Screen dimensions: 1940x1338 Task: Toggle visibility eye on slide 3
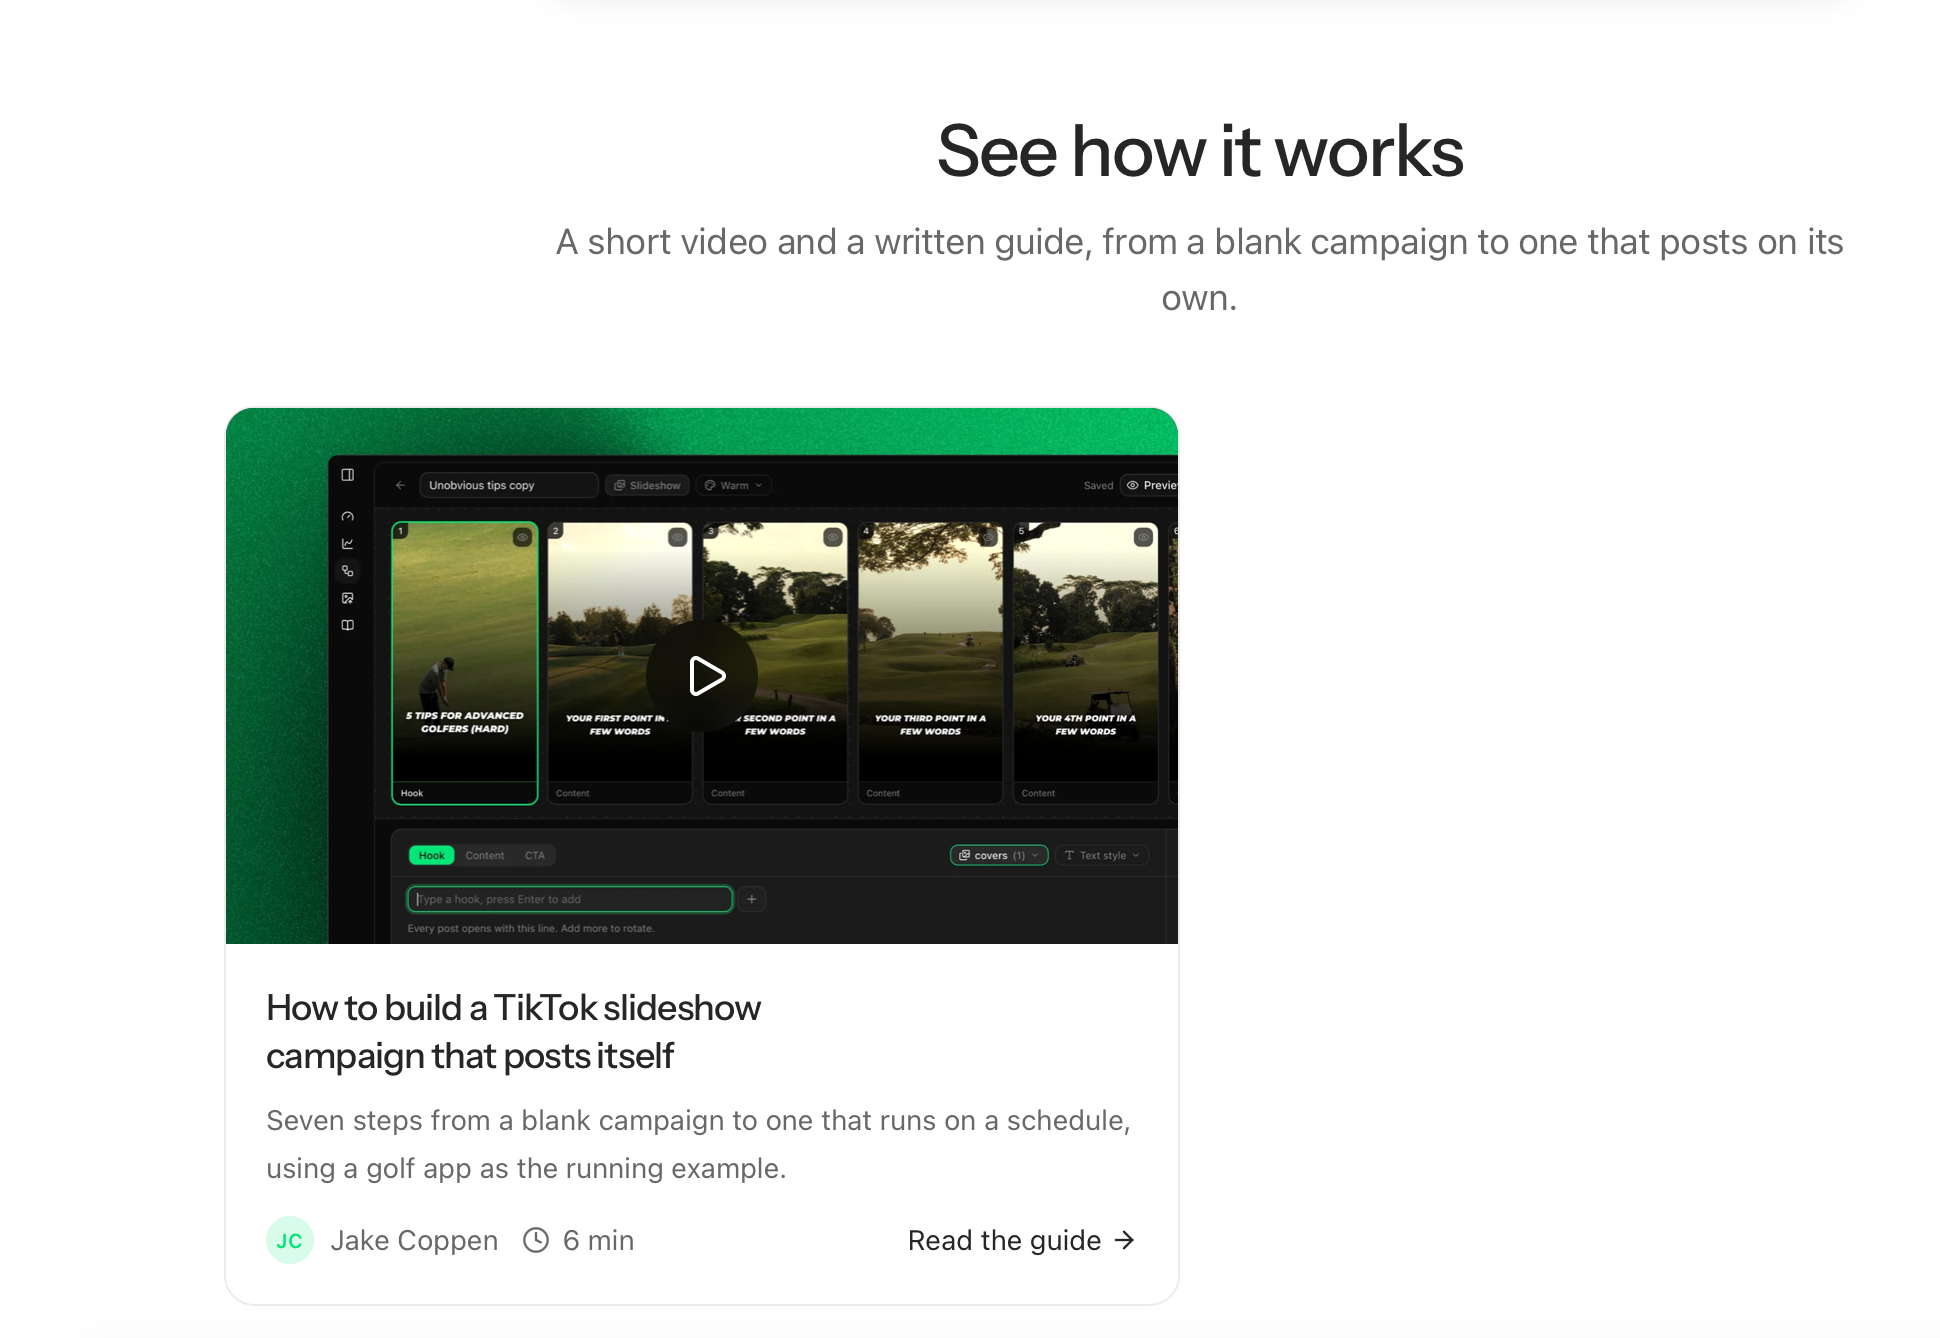pyautogui.click(x=832, y=537)
